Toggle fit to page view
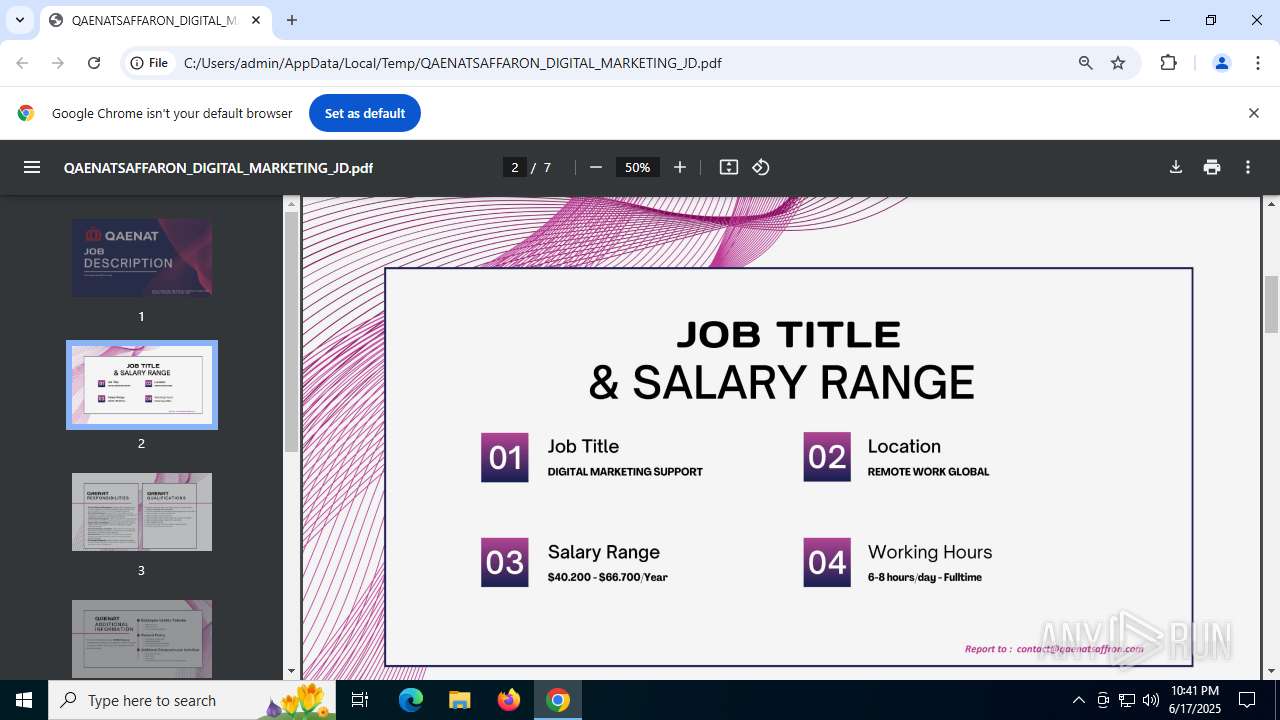 [729, 167]
